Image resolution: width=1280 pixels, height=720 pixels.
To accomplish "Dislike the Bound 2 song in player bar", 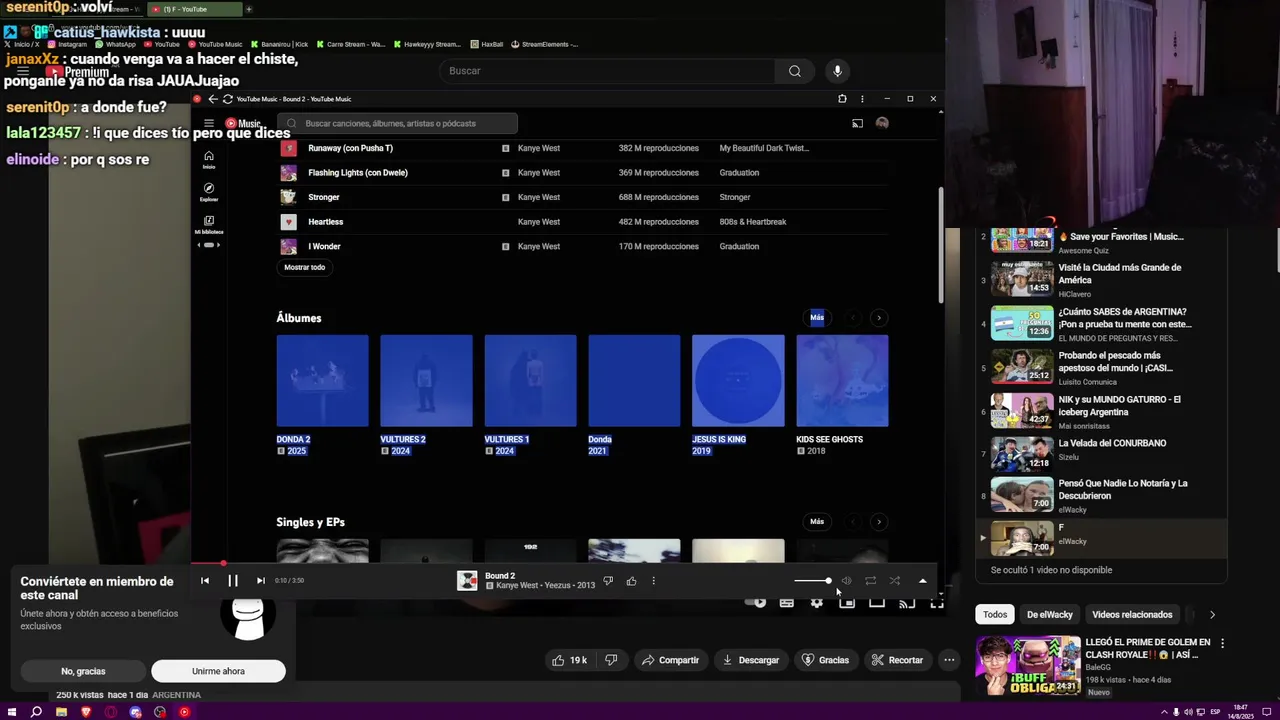I will click(607, 581).
